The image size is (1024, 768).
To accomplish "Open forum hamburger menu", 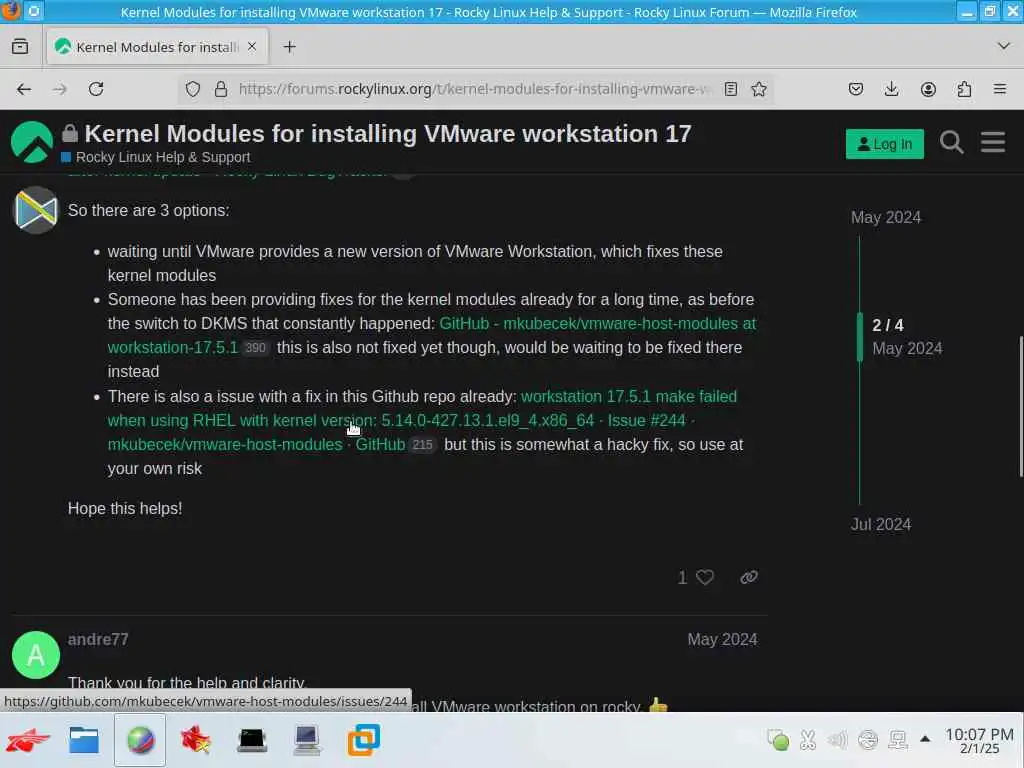I will pos(993,142).
